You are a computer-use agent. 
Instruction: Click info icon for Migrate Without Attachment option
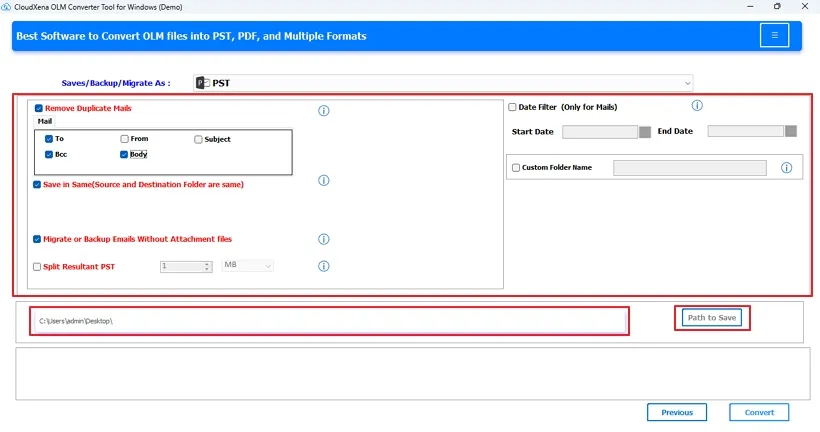point(323,240)
